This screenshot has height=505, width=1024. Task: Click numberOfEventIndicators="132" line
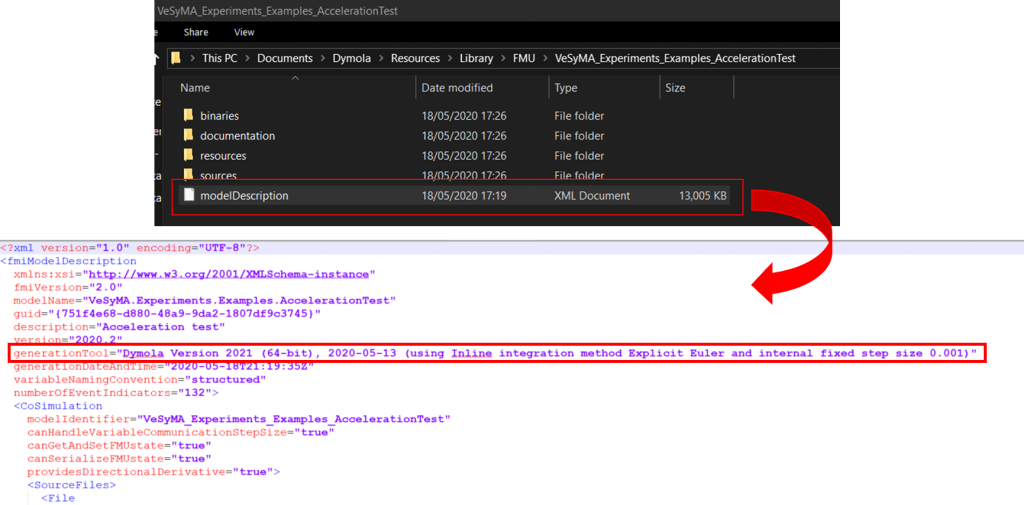click(x=116, y=393)
